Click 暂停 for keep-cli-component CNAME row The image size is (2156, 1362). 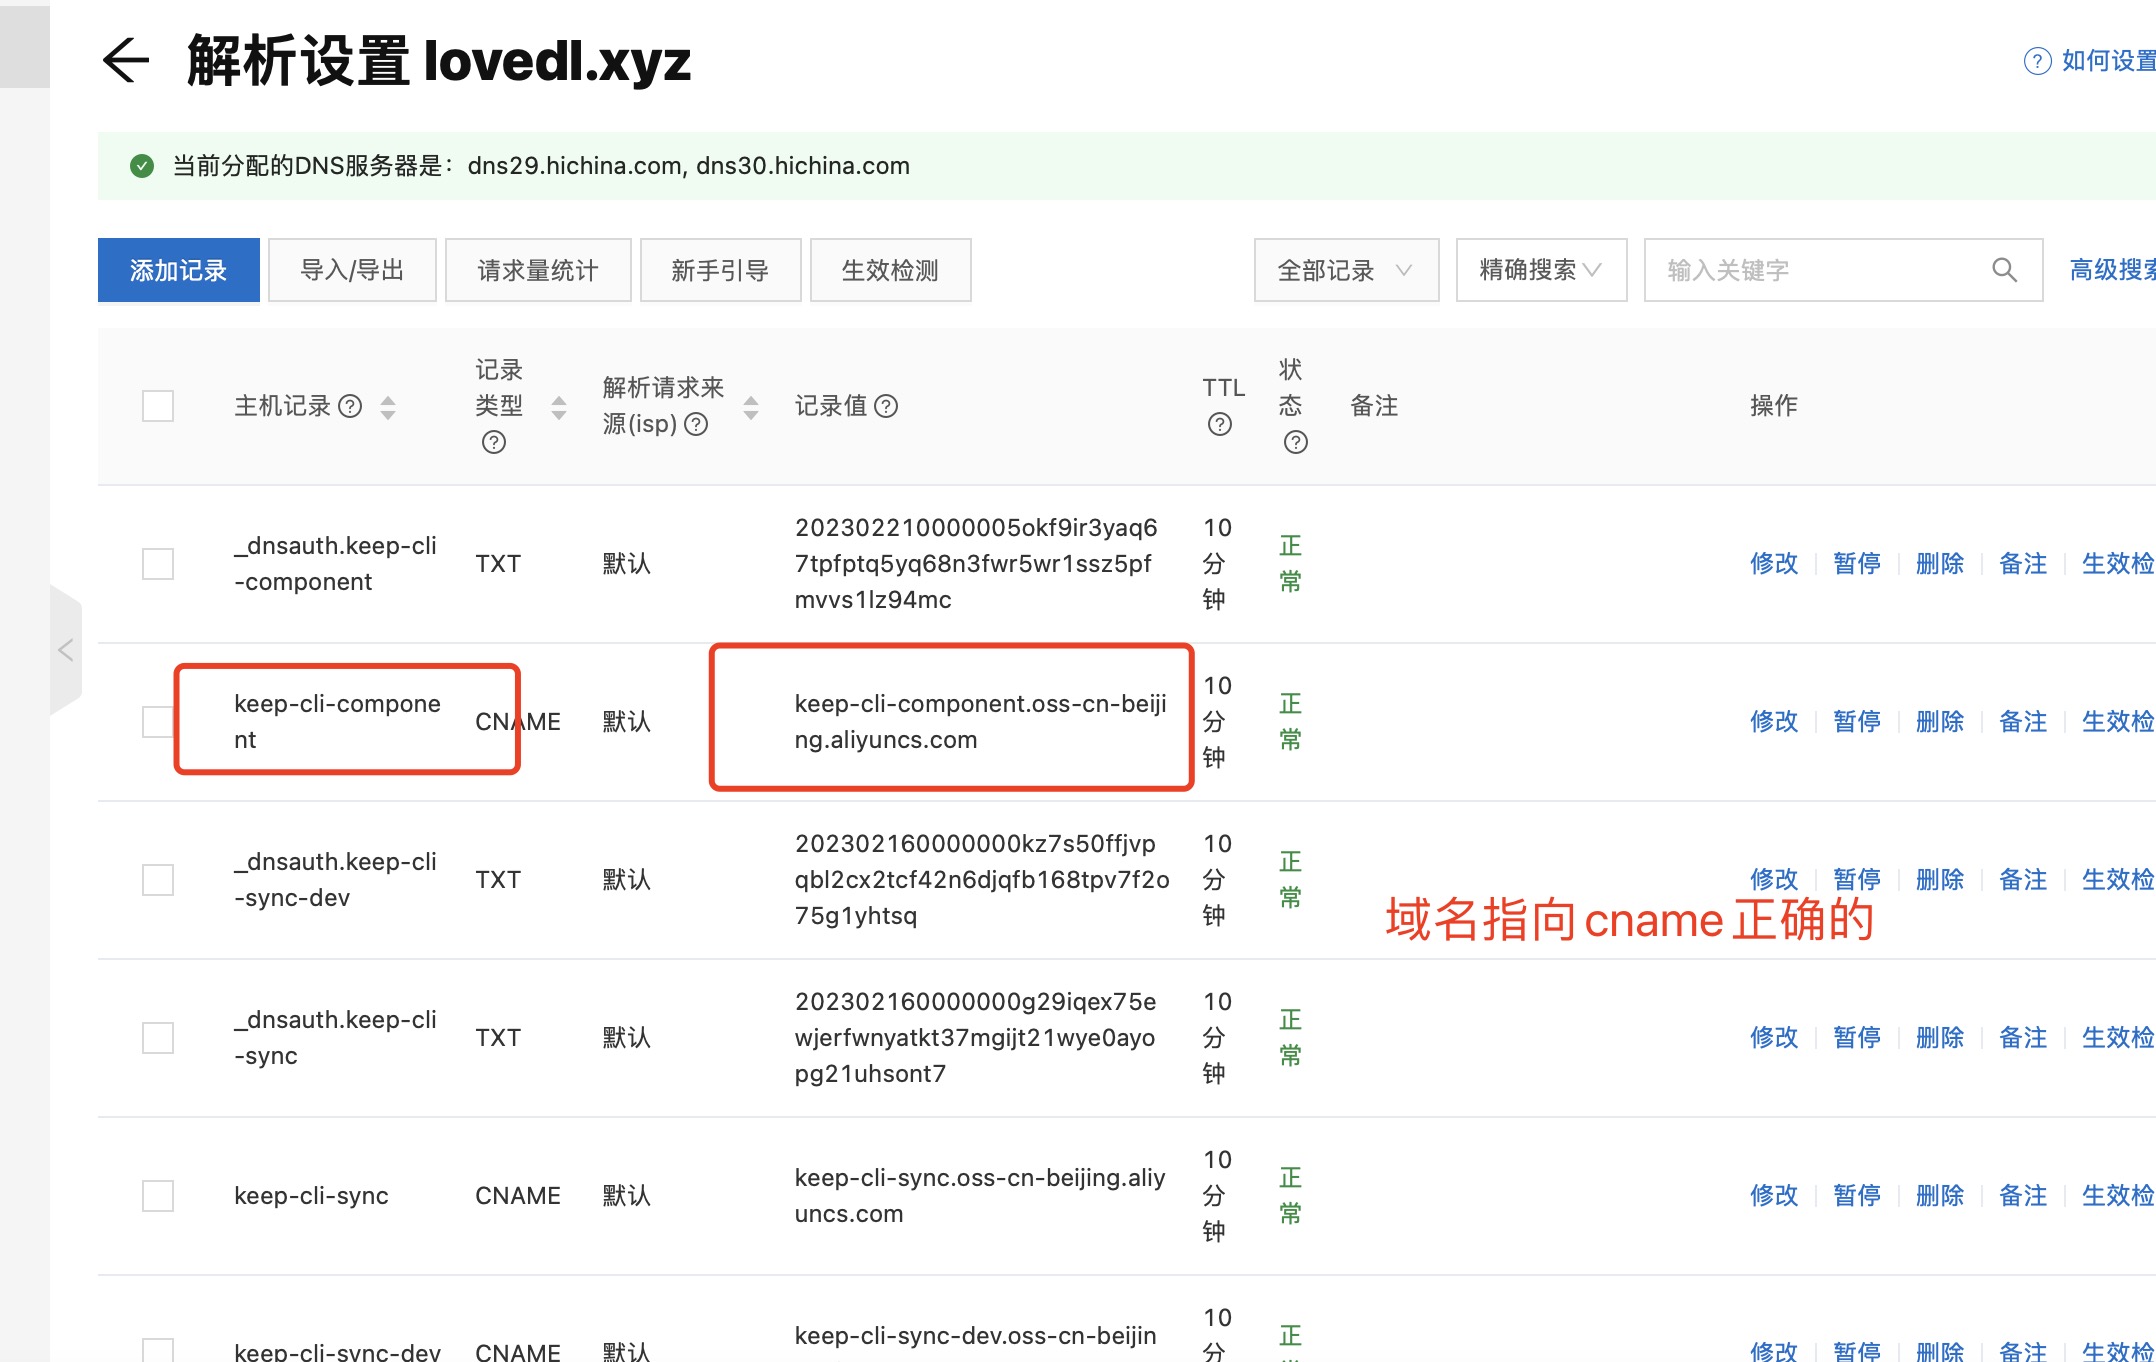[1857, 722]
